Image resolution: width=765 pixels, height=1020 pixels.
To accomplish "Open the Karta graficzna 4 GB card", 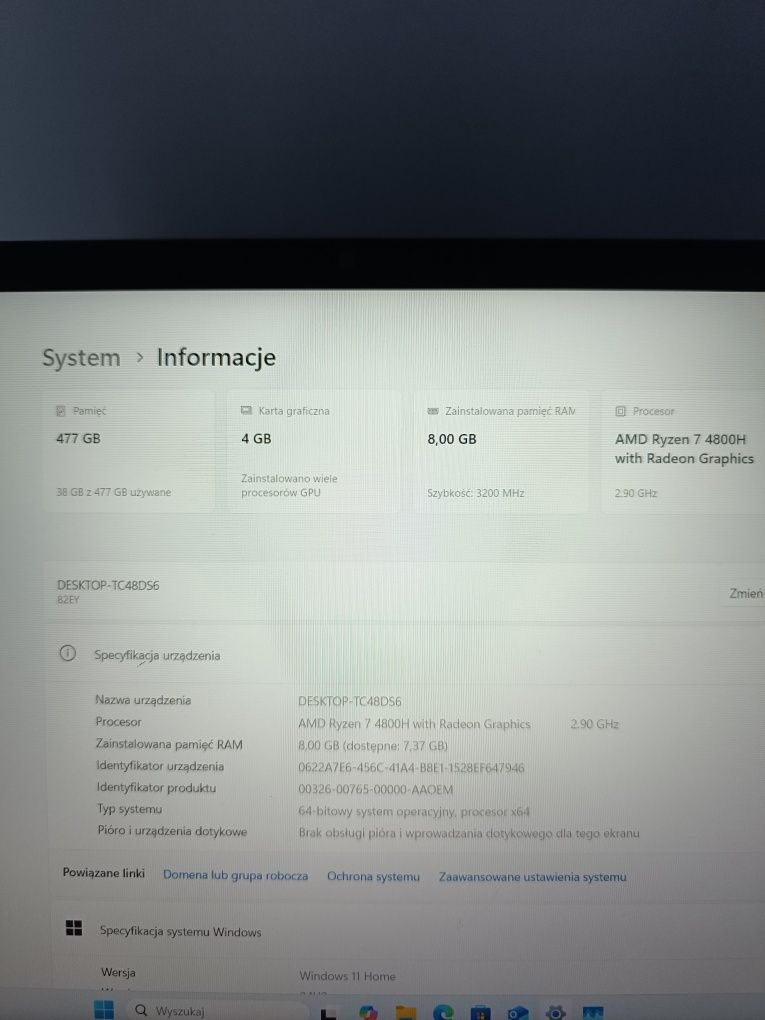I will point(314,452).
